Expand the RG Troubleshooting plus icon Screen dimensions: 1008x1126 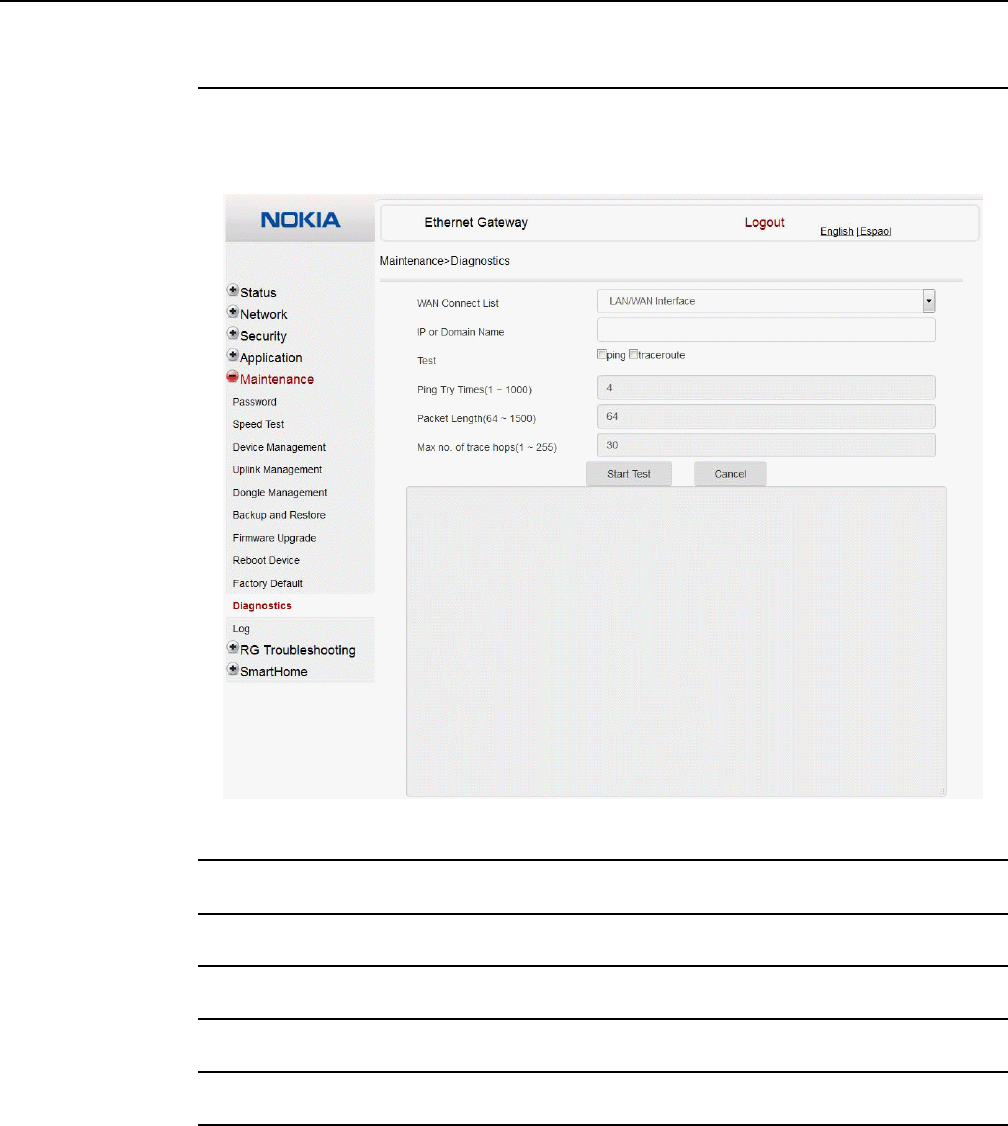[233, 647]
